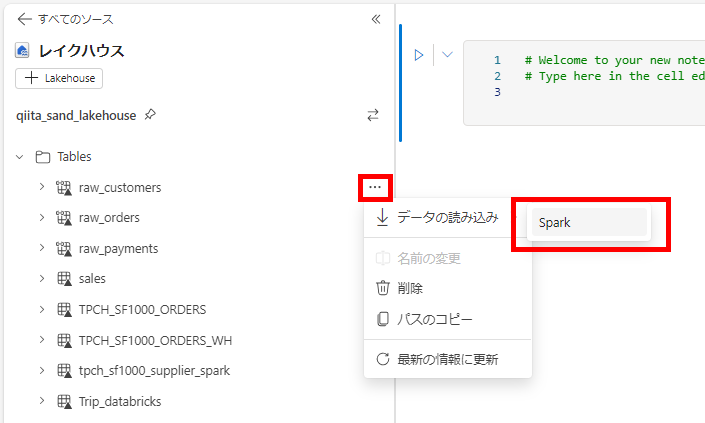
Task: Add a new Lakehouse
Action: tap(59, 78)
